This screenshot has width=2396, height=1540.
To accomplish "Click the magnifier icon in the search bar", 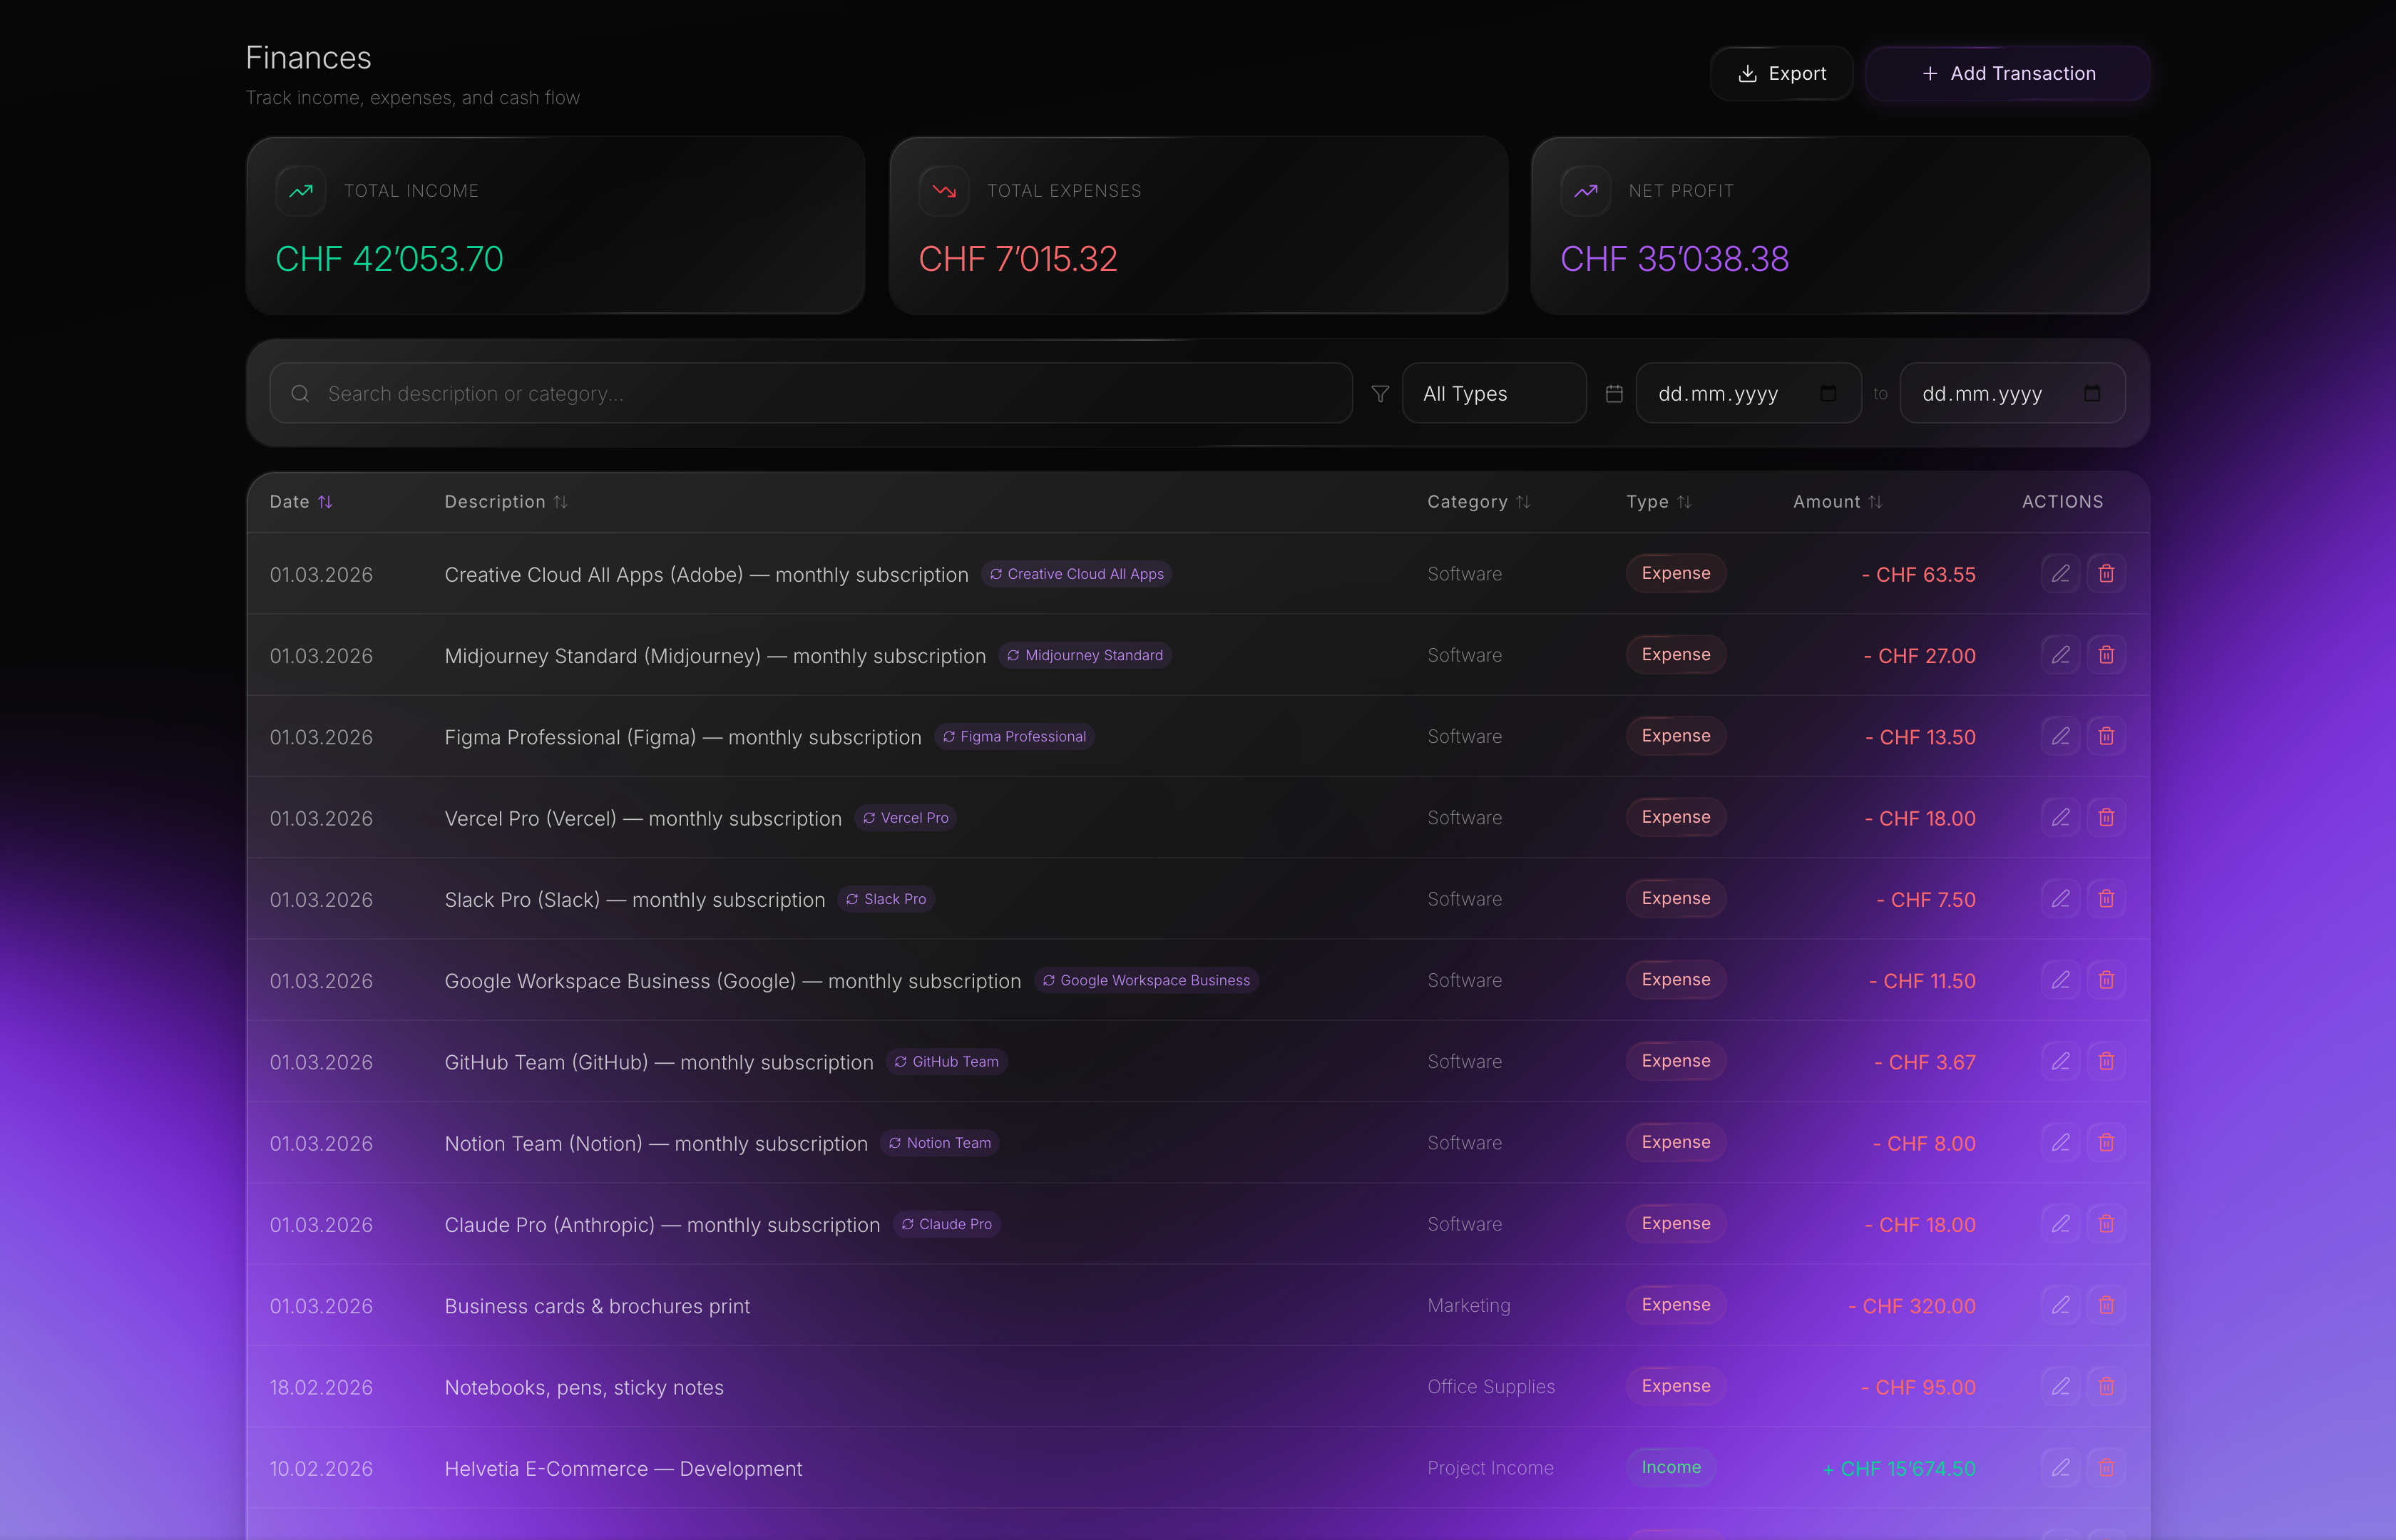I will [x=300, y=393].
